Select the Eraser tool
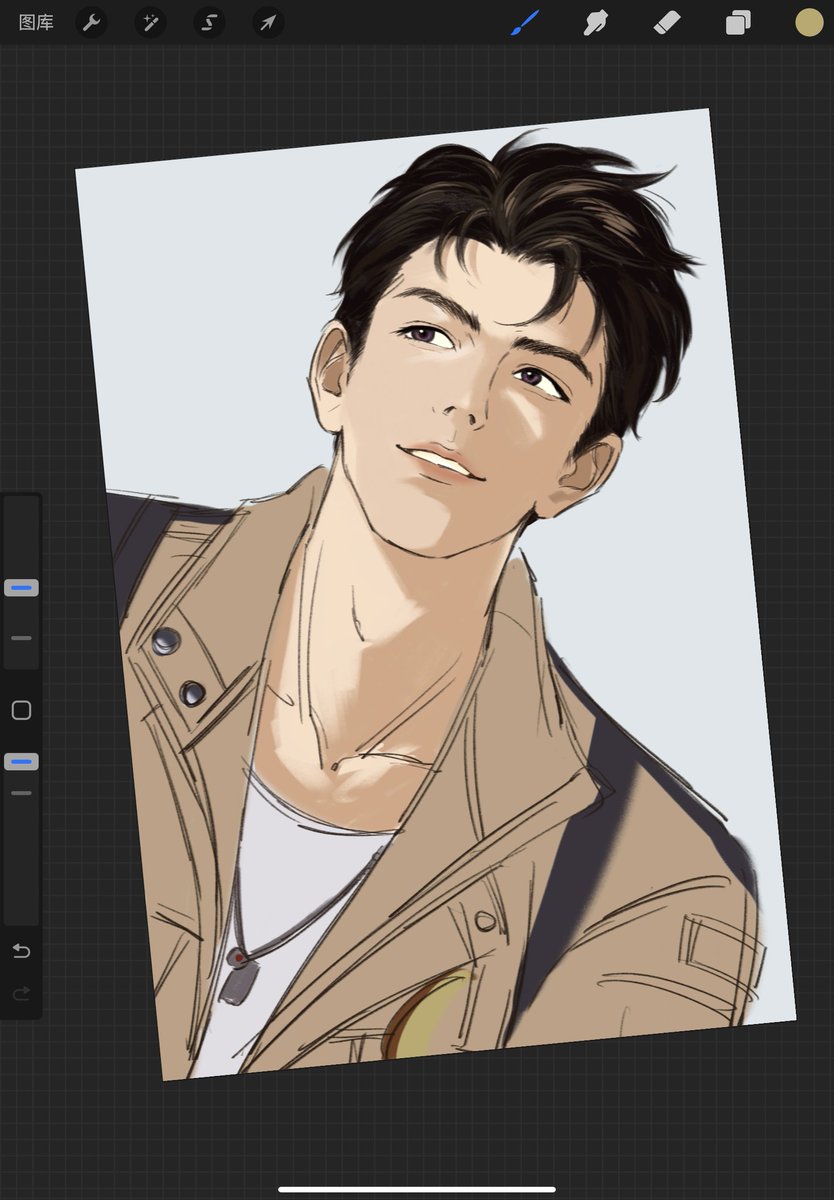Image resolution: width=834 pixels, height=1200 pixels. click(667, 22)
